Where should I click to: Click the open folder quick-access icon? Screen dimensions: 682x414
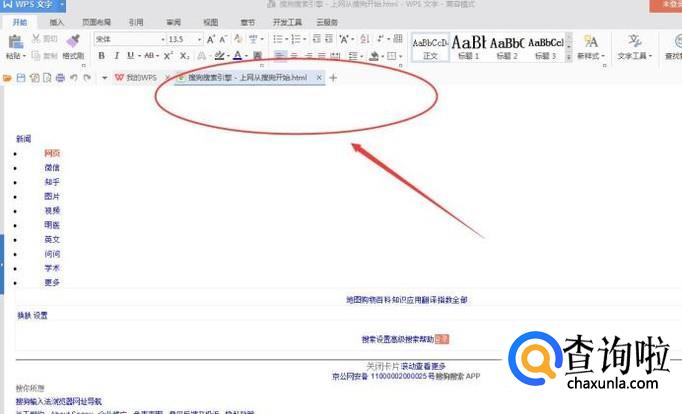tap(7, 78)
